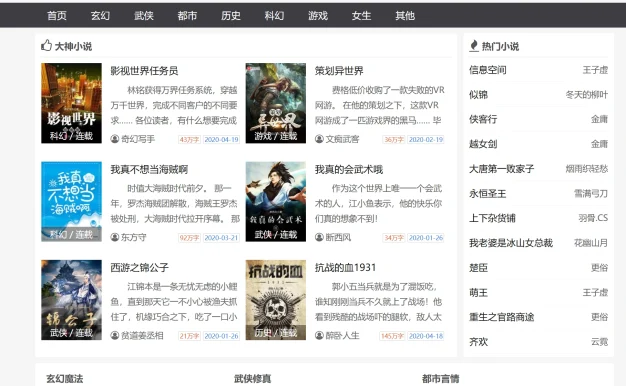The height and width of the screenshot is (386, 626).
Task: Open novel title 我真不想当海贼啊
Action: [x=149, y=169]
